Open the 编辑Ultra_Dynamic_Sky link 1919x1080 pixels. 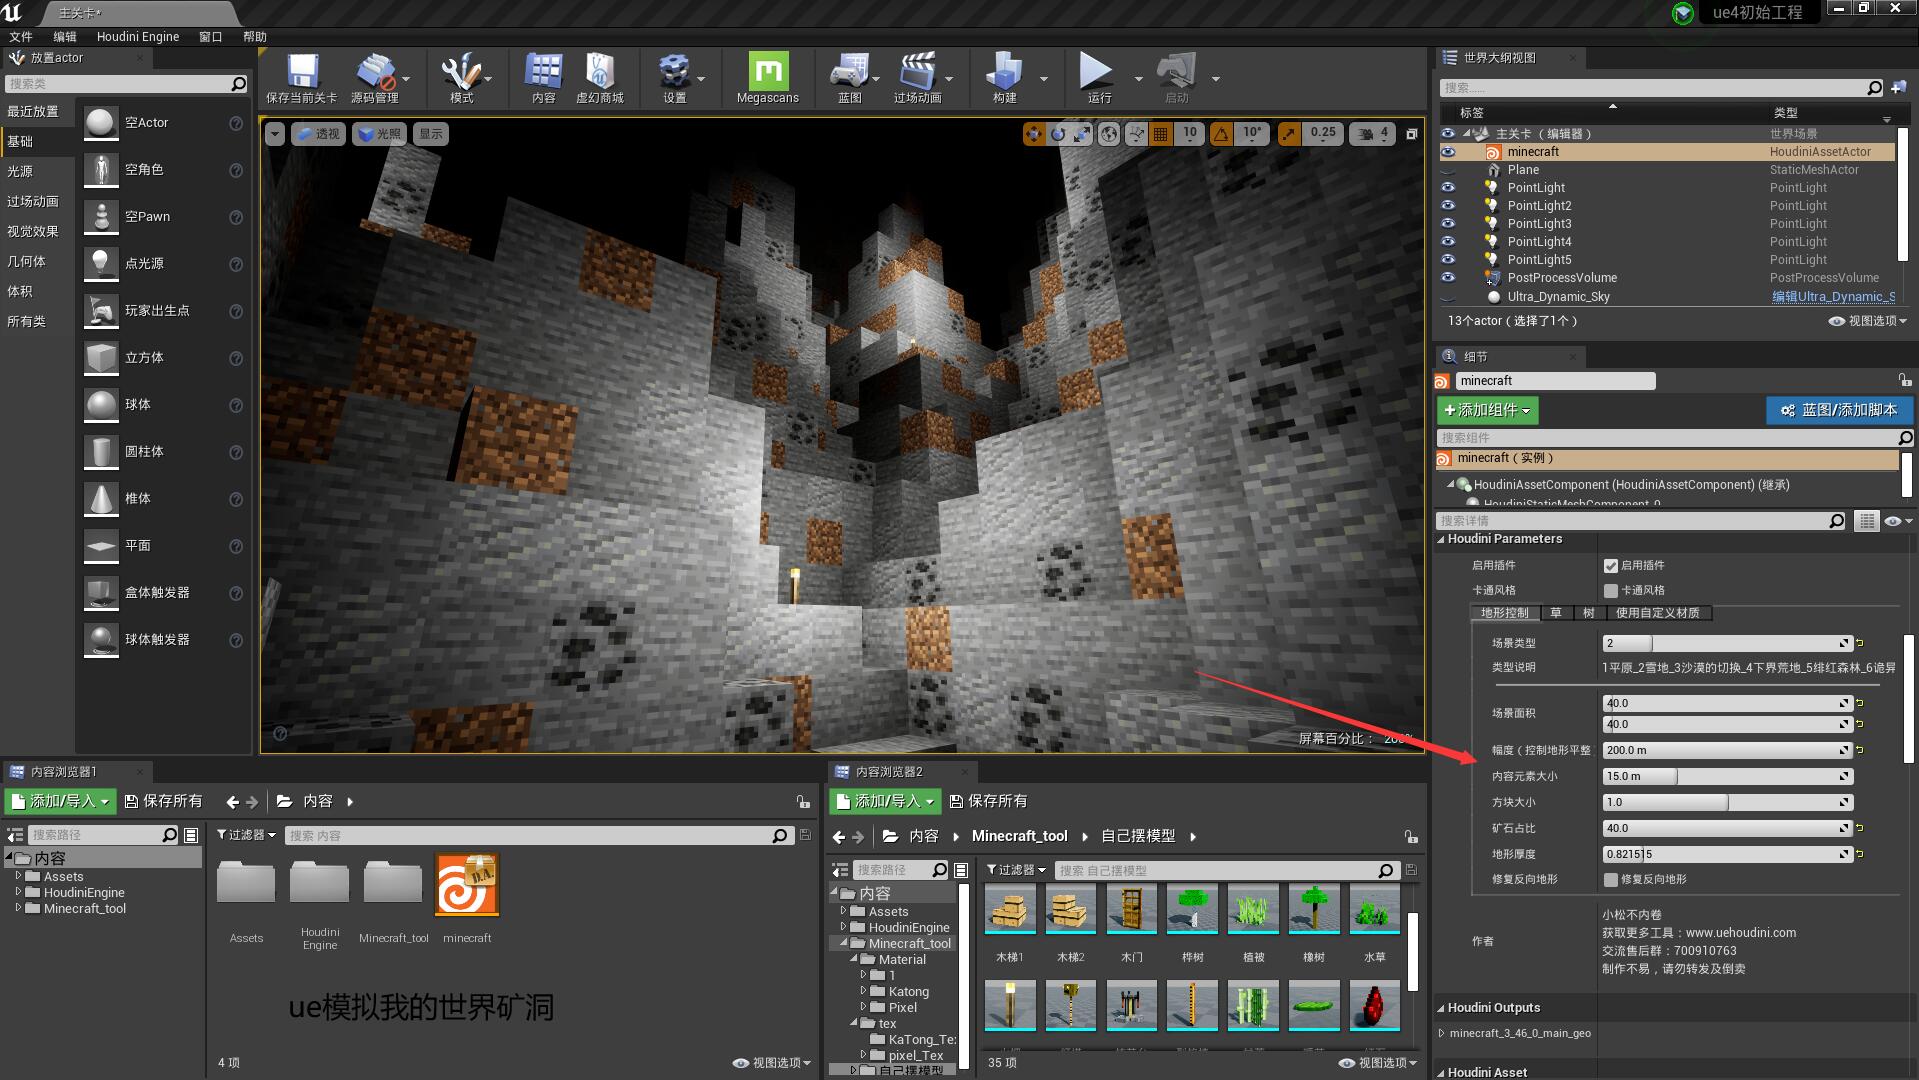pos(1833,297)
